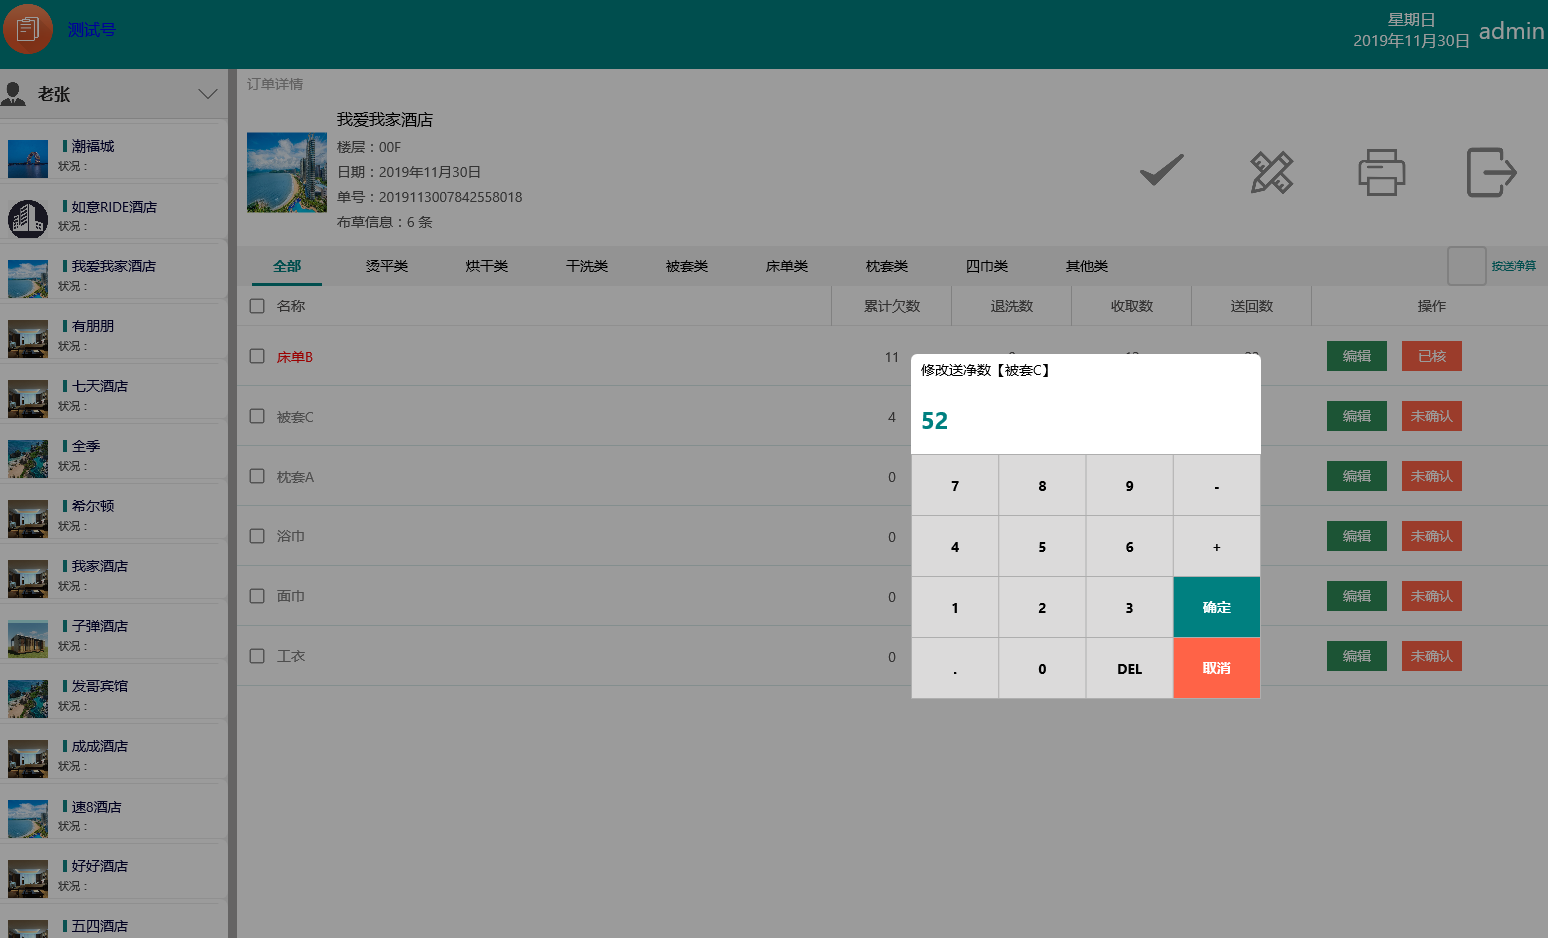Image resolution: width=1548 pixels, height=938 pixels.
Task: Select 潮福城 hotel in sidebar
Action: coord(114,155)
